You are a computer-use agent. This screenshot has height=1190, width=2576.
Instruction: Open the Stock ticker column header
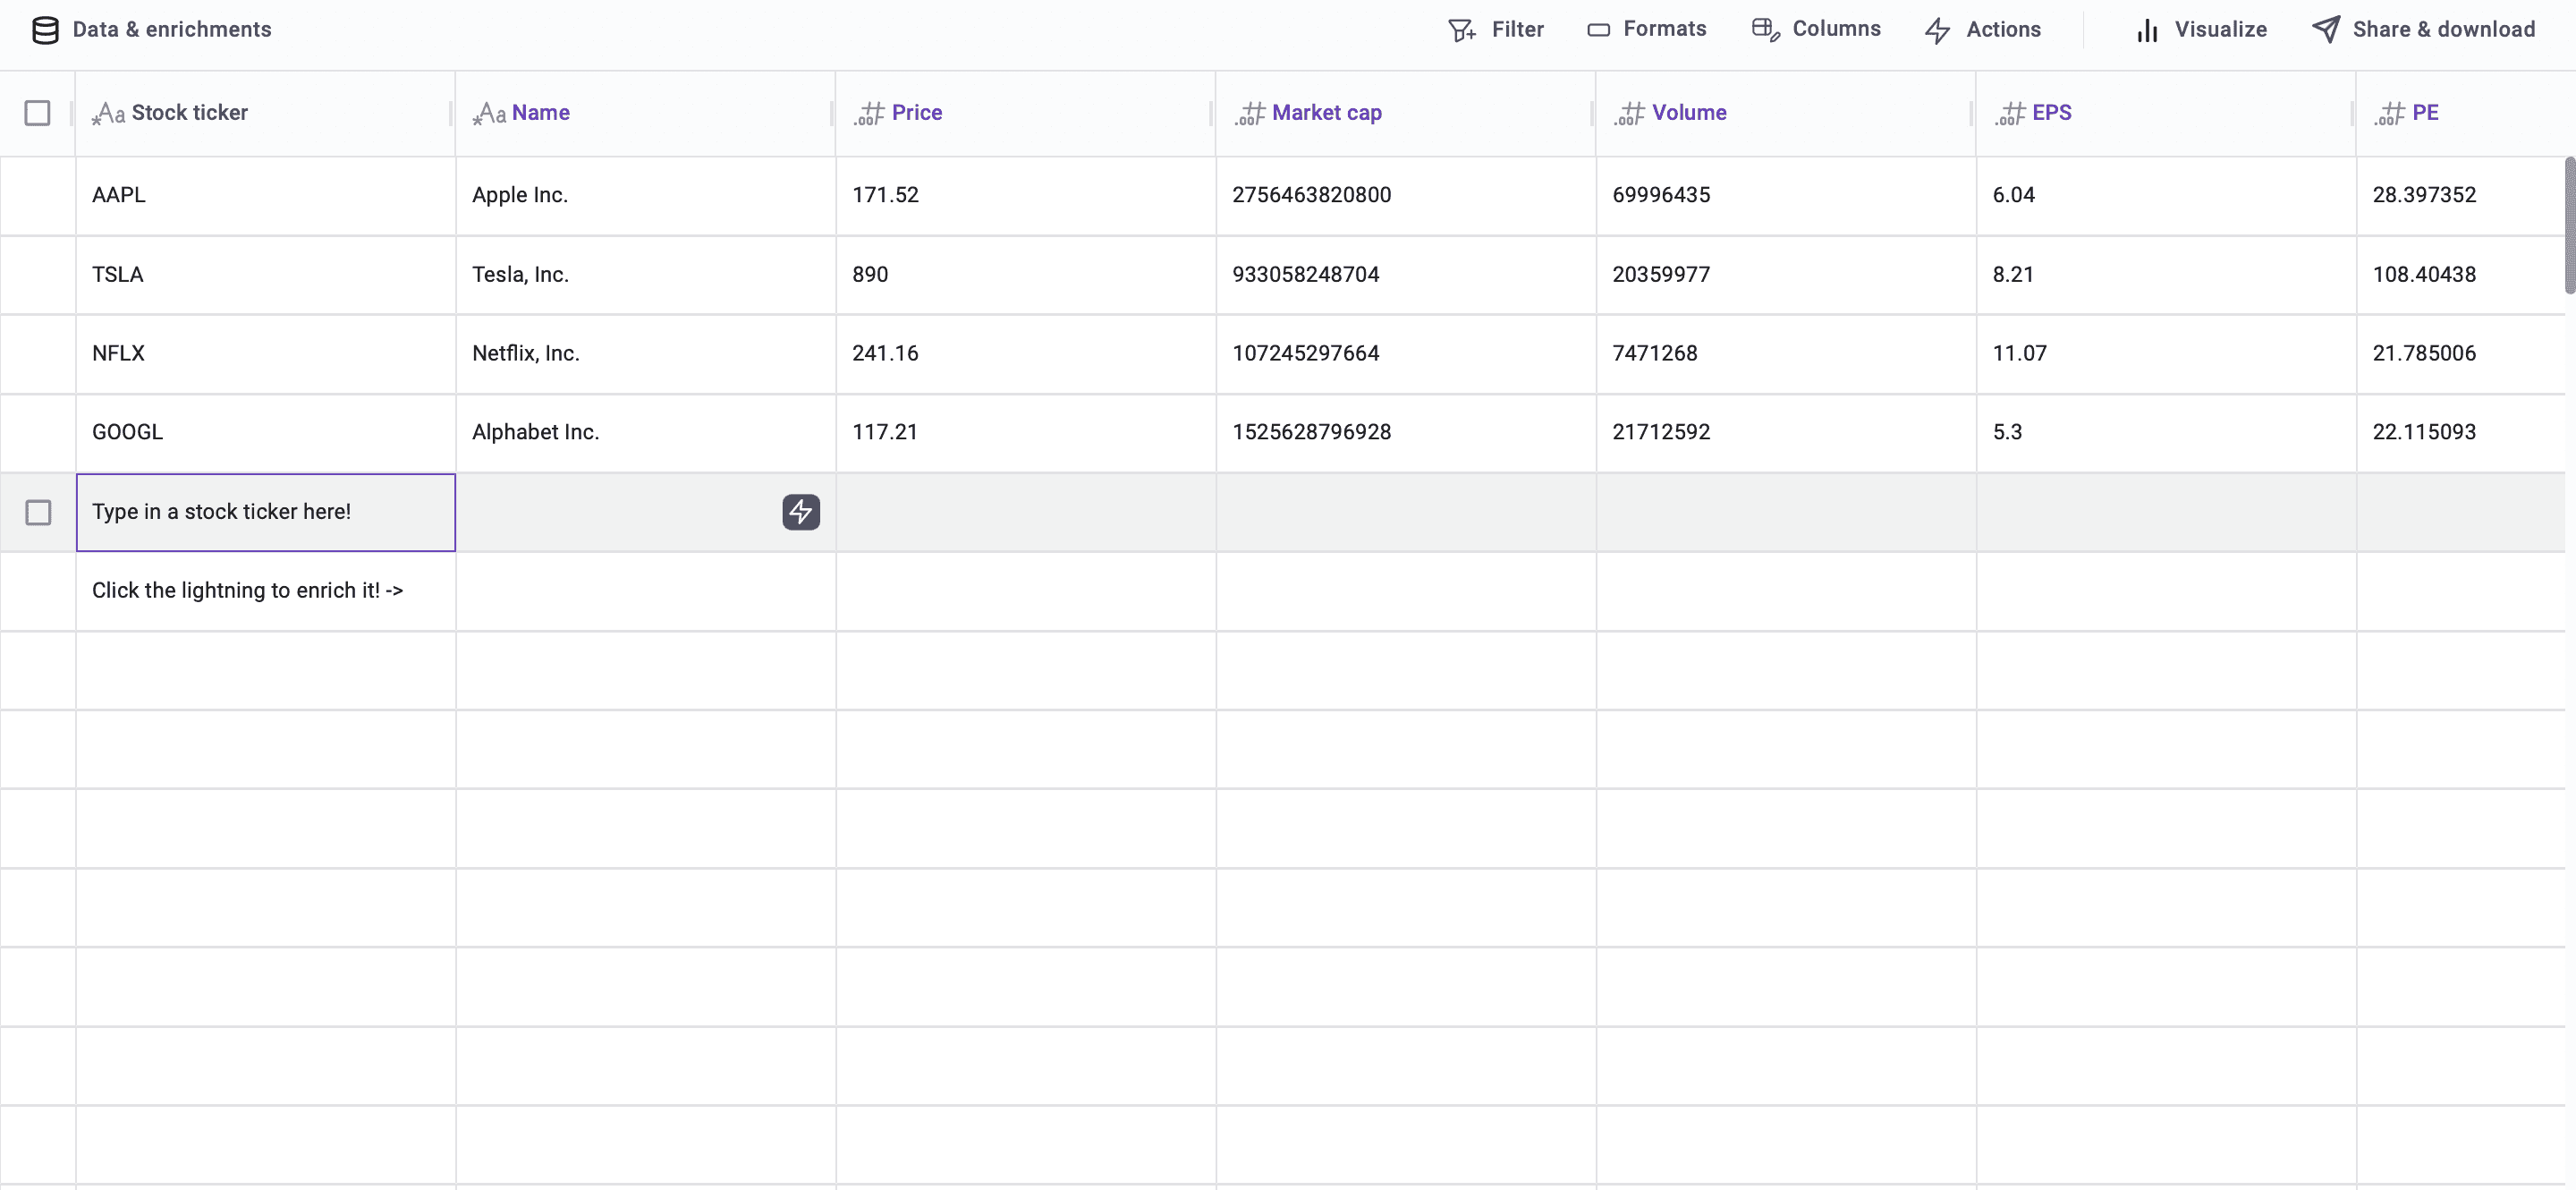point(189,113)
